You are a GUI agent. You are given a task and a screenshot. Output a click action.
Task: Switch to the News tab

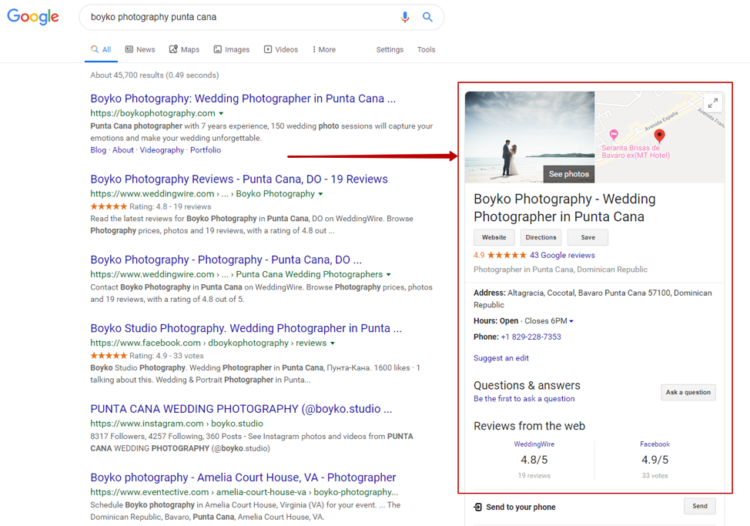click(x=140, y=49)
